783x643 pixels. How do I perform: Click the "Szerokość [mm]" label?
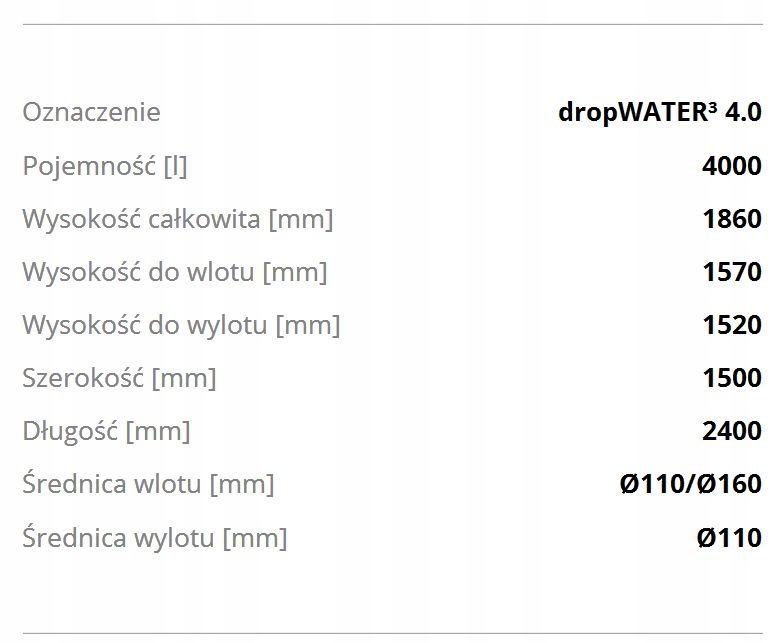(x=119, y=378)
